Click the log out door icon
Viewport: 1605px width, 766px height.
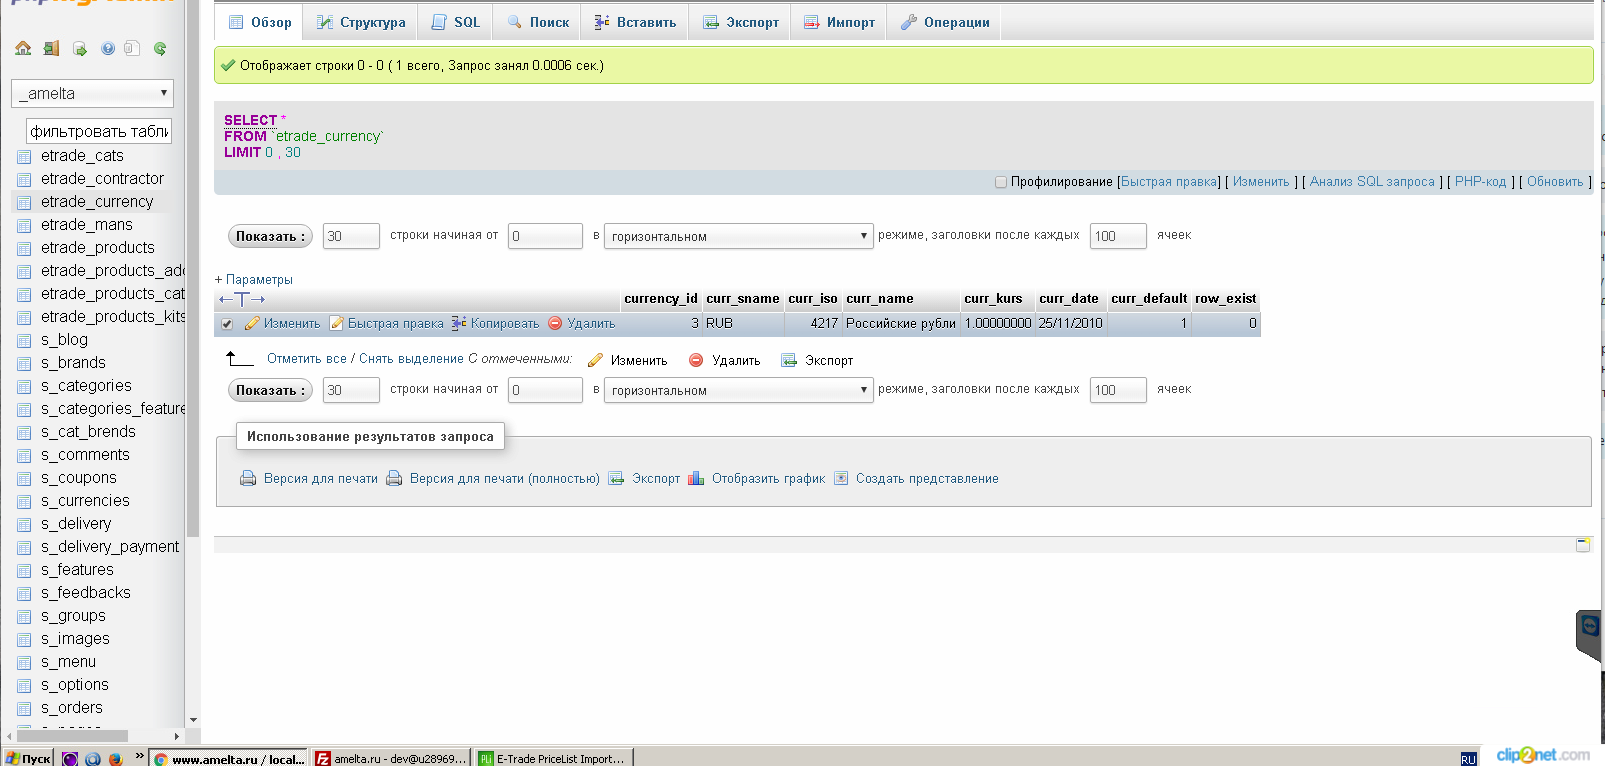tap(51, 48)
